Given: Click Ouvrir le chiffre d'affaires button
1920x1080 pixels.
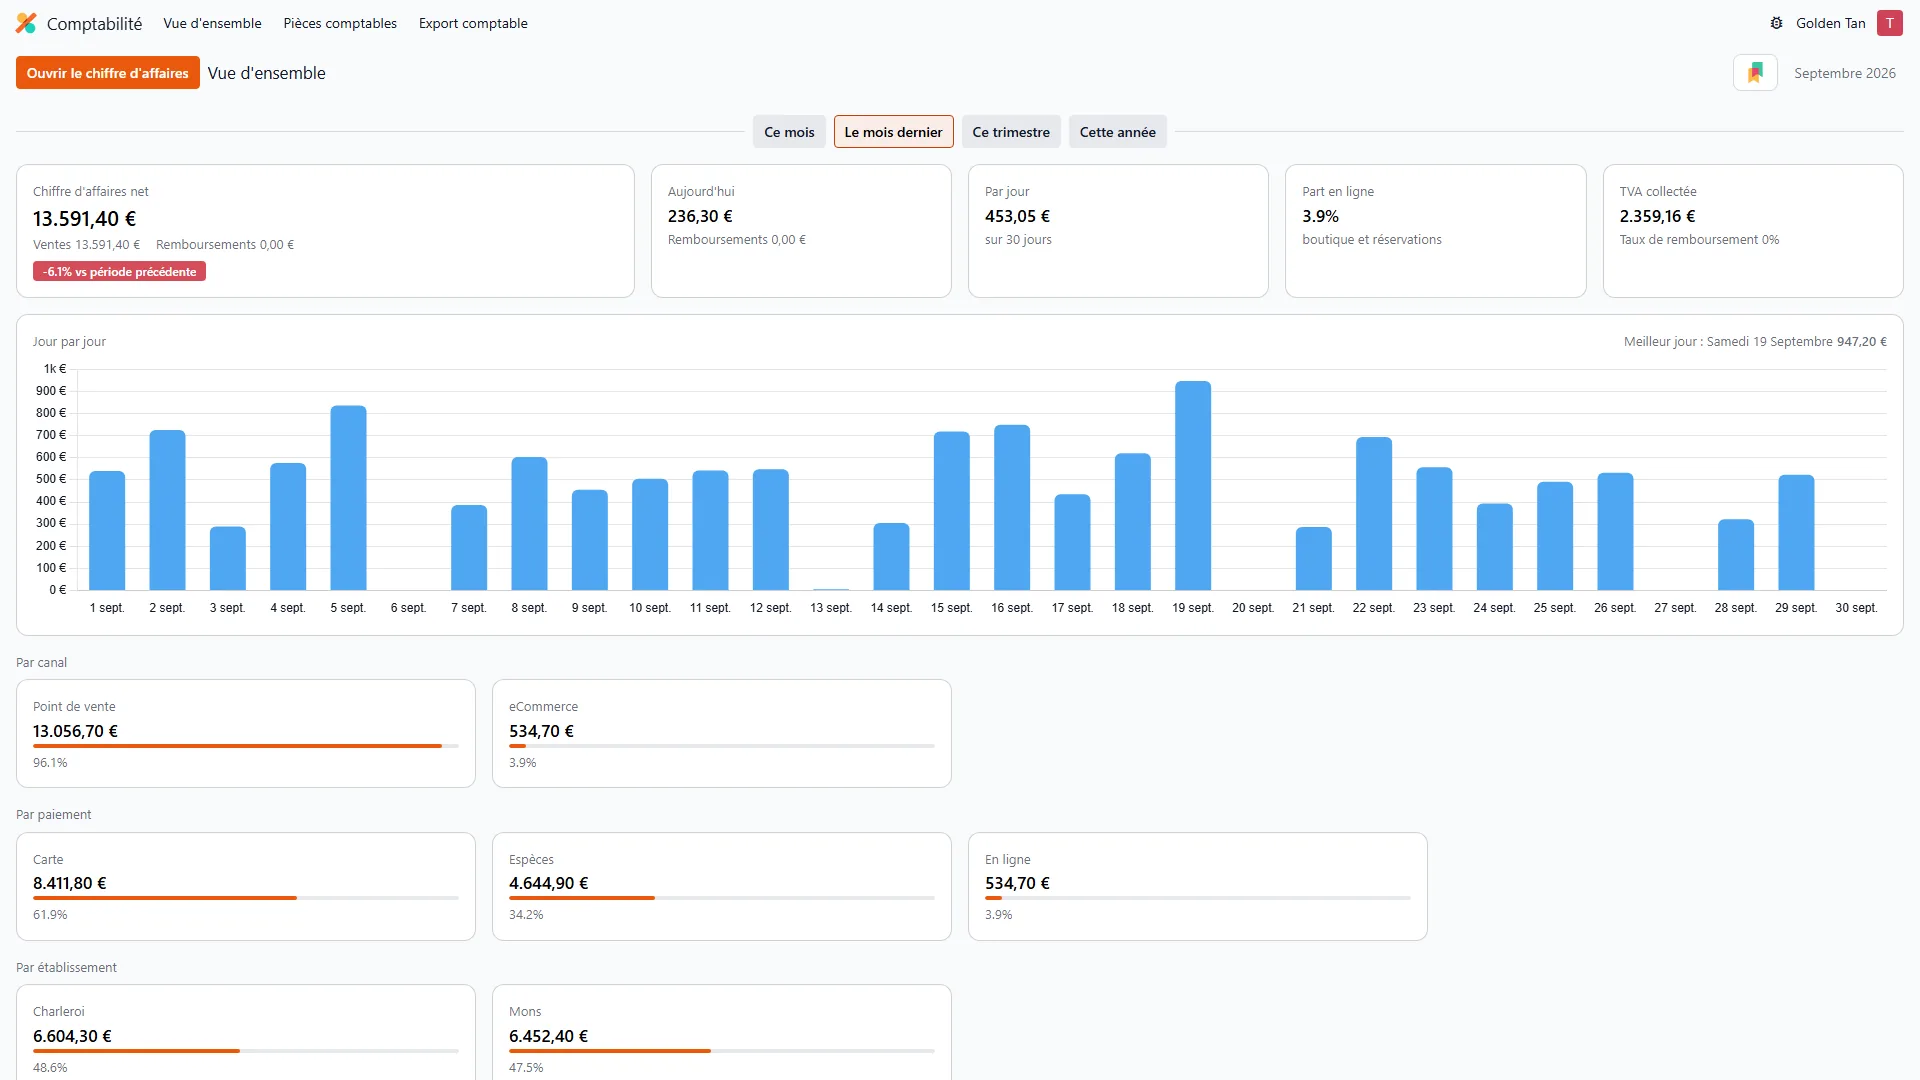Looking at the screenshot, I should click(x=108, y=73).
